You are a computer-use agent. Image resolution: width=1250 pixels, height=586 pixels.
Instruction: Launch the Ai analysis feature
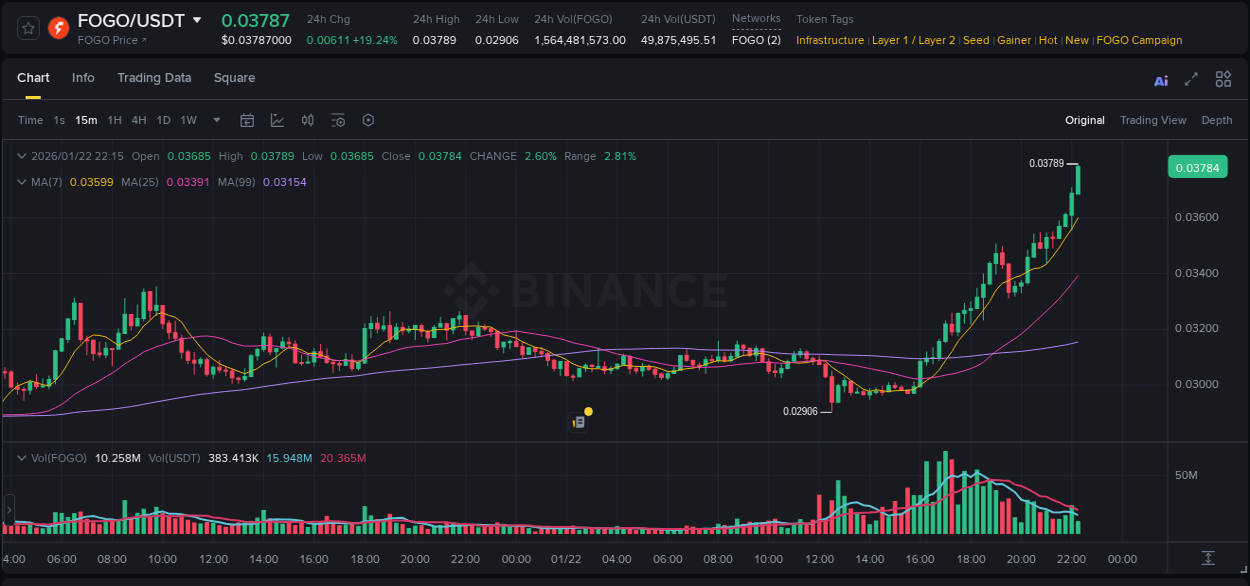pyautogui.click(x=1161, y=80)
